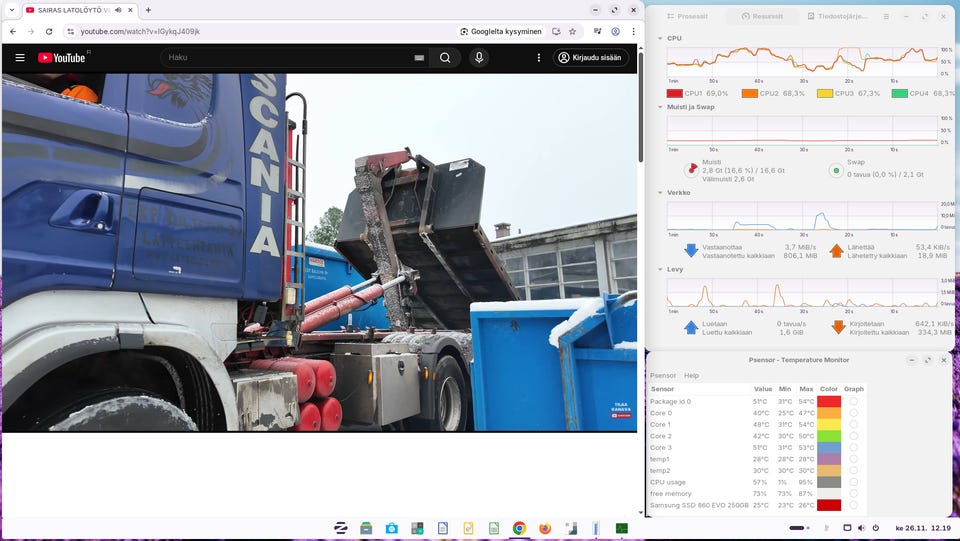
Task: Select the SAIRAS LATOLÖYTÖ browser tab
Action: pyautogui.click(x=80, y=10)
